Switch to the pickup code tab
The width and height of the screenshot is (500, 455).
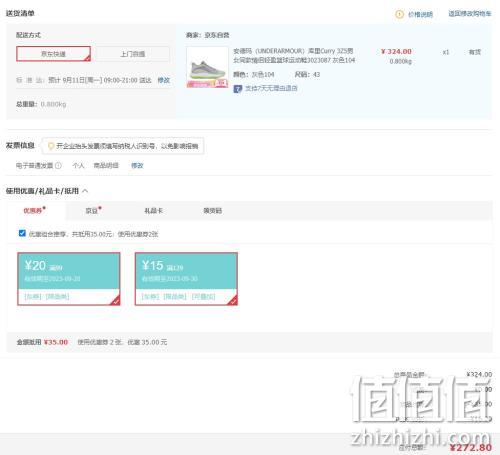(x=213, y=211)
